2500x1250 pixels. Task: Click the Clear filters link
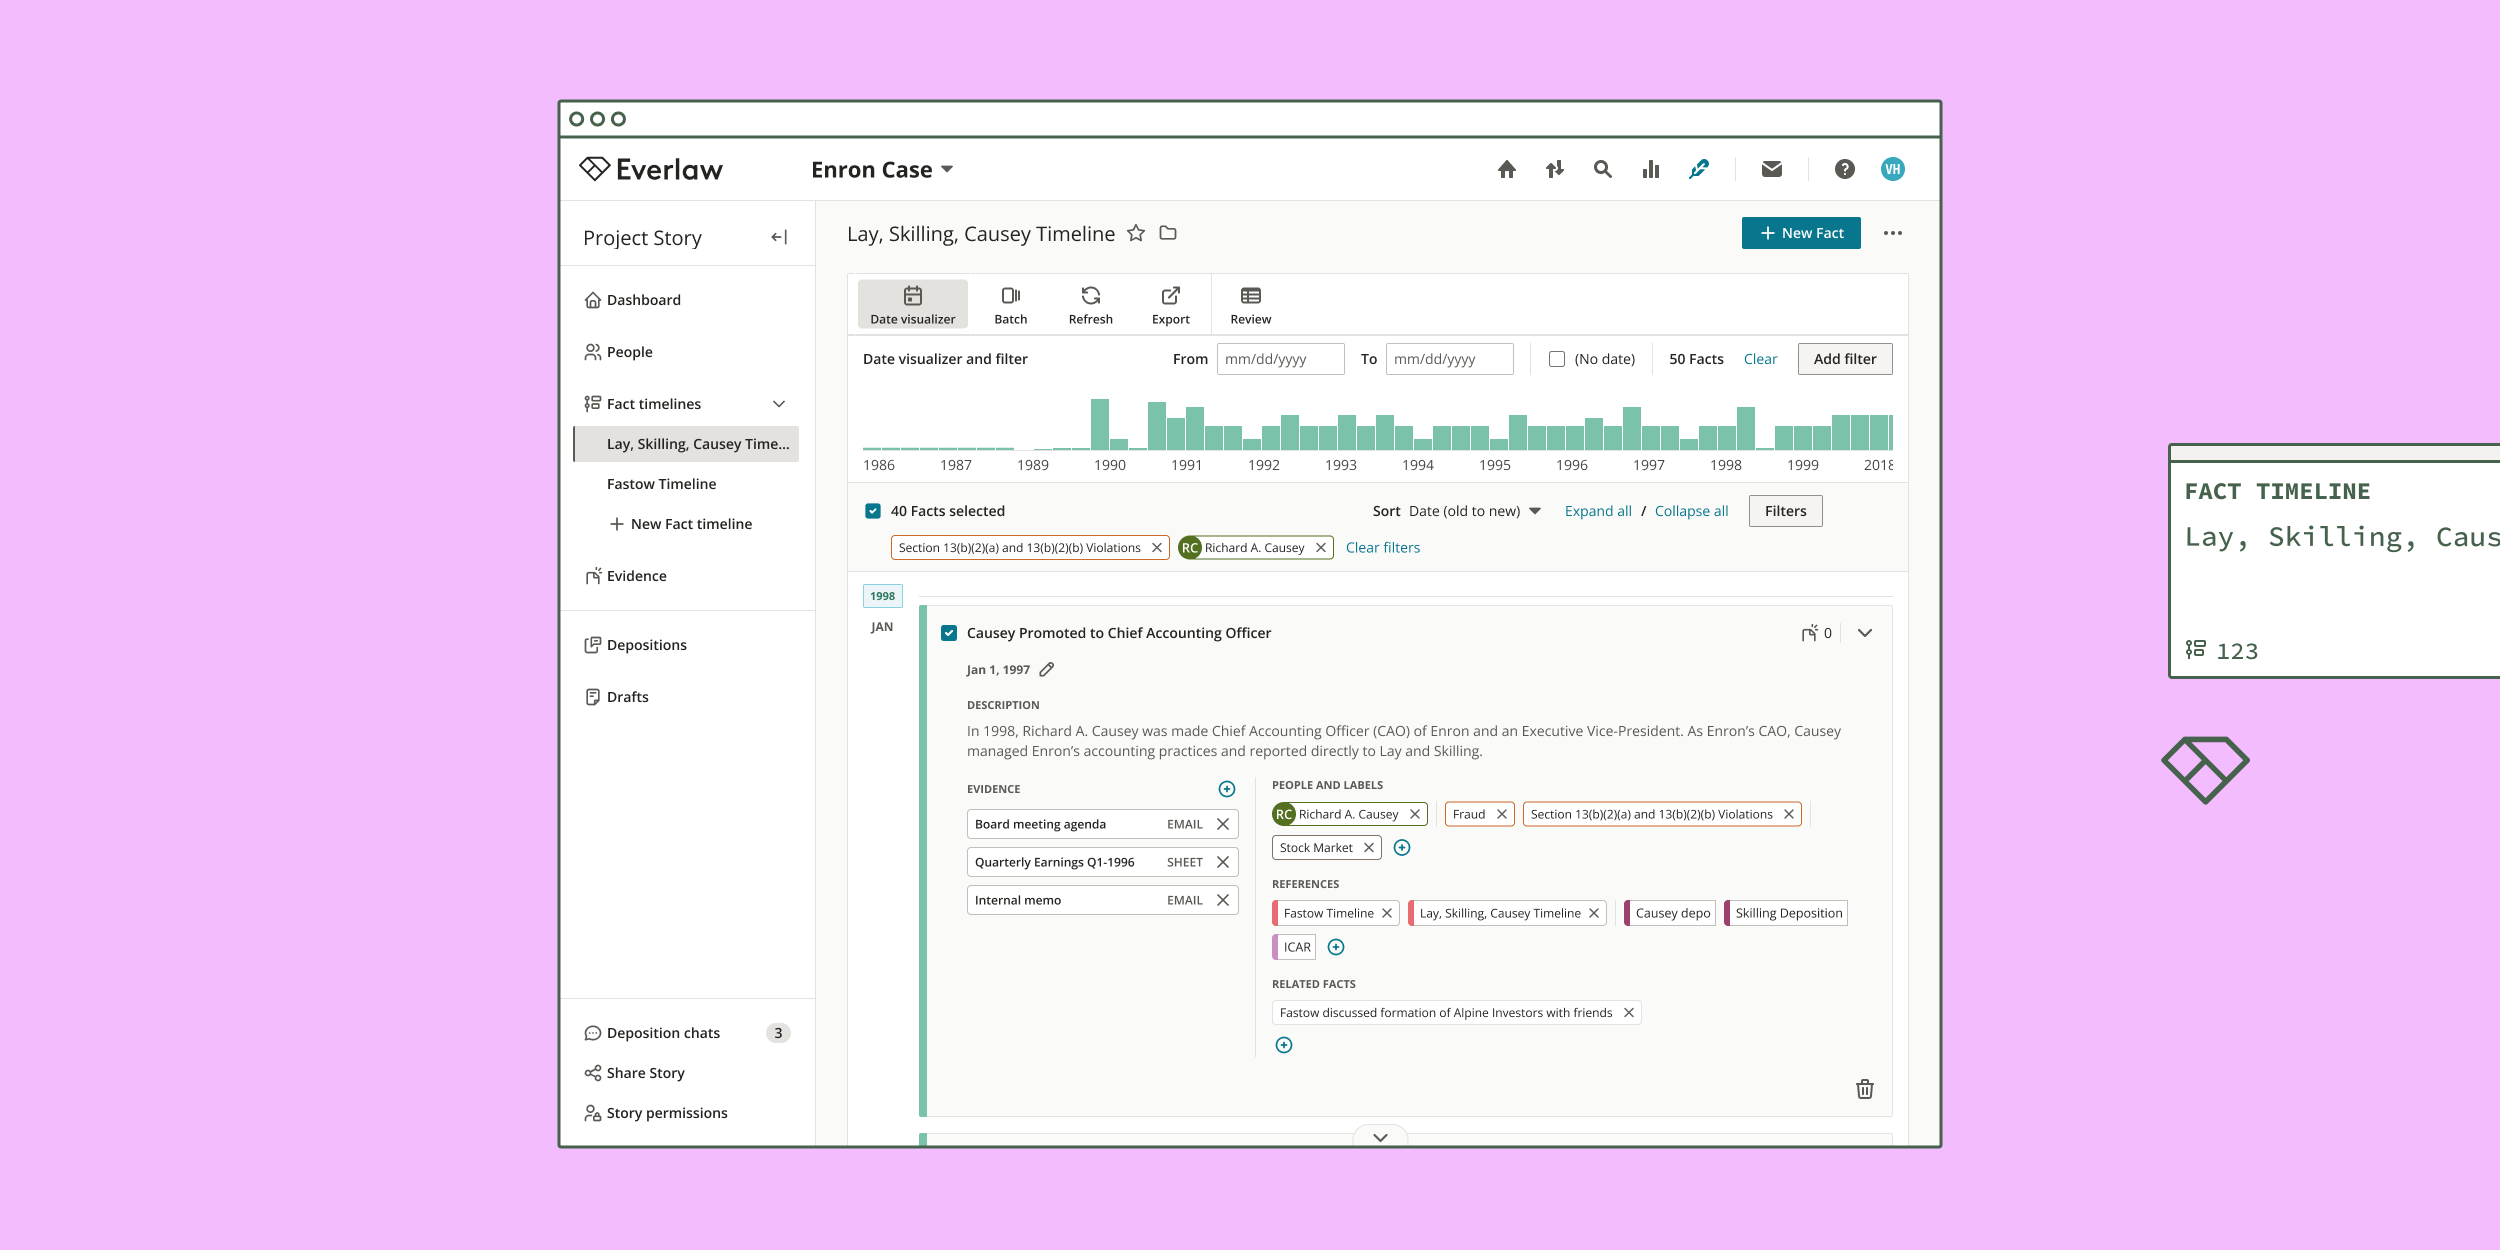coord(1382,548)
